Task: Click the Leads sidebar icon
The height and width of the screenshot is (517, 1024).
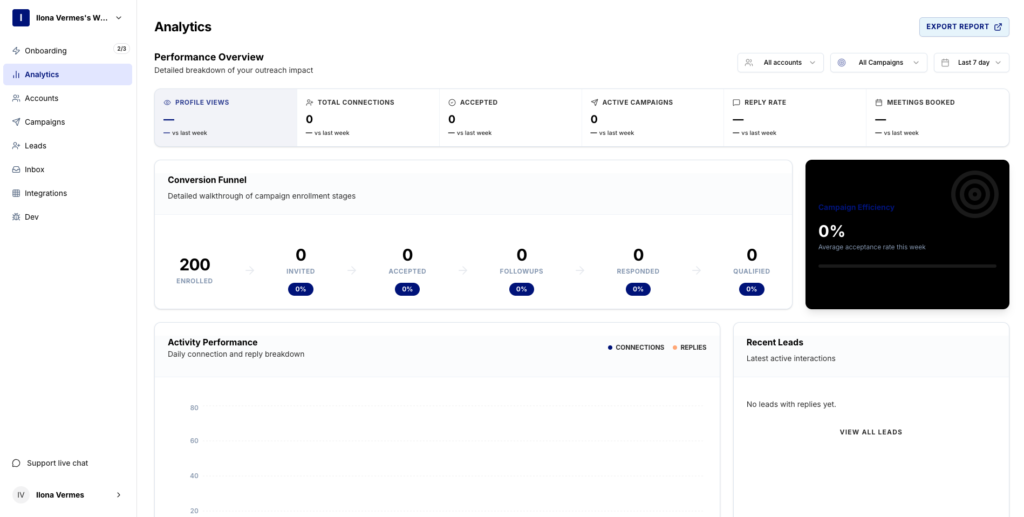Action: click(16, 146)
